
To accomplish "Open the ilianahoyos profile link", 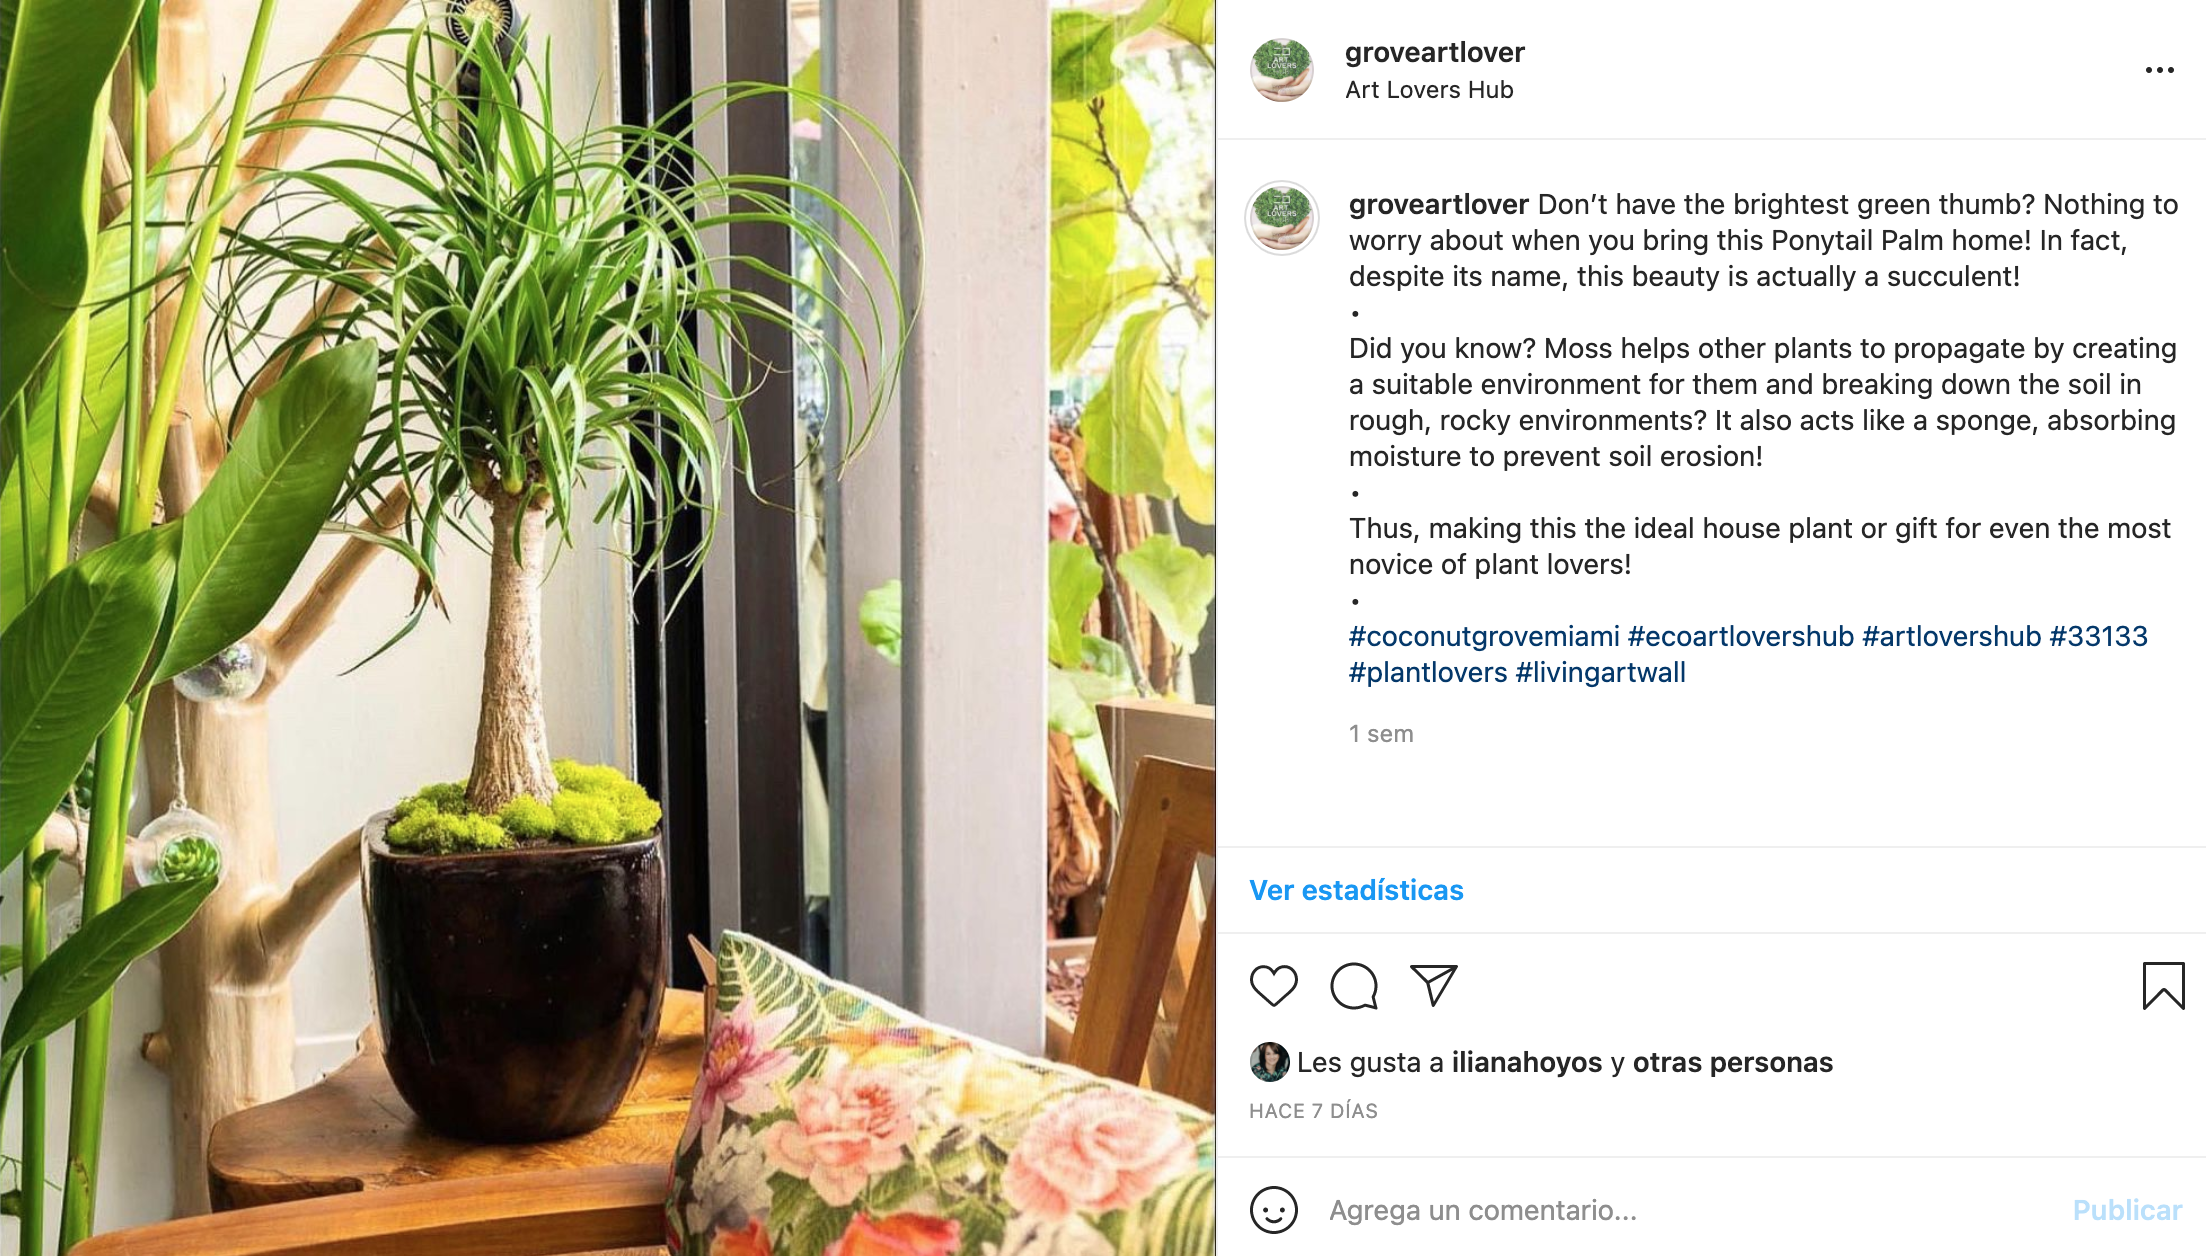I will pyautogui.click(x=1527, y=1062).
